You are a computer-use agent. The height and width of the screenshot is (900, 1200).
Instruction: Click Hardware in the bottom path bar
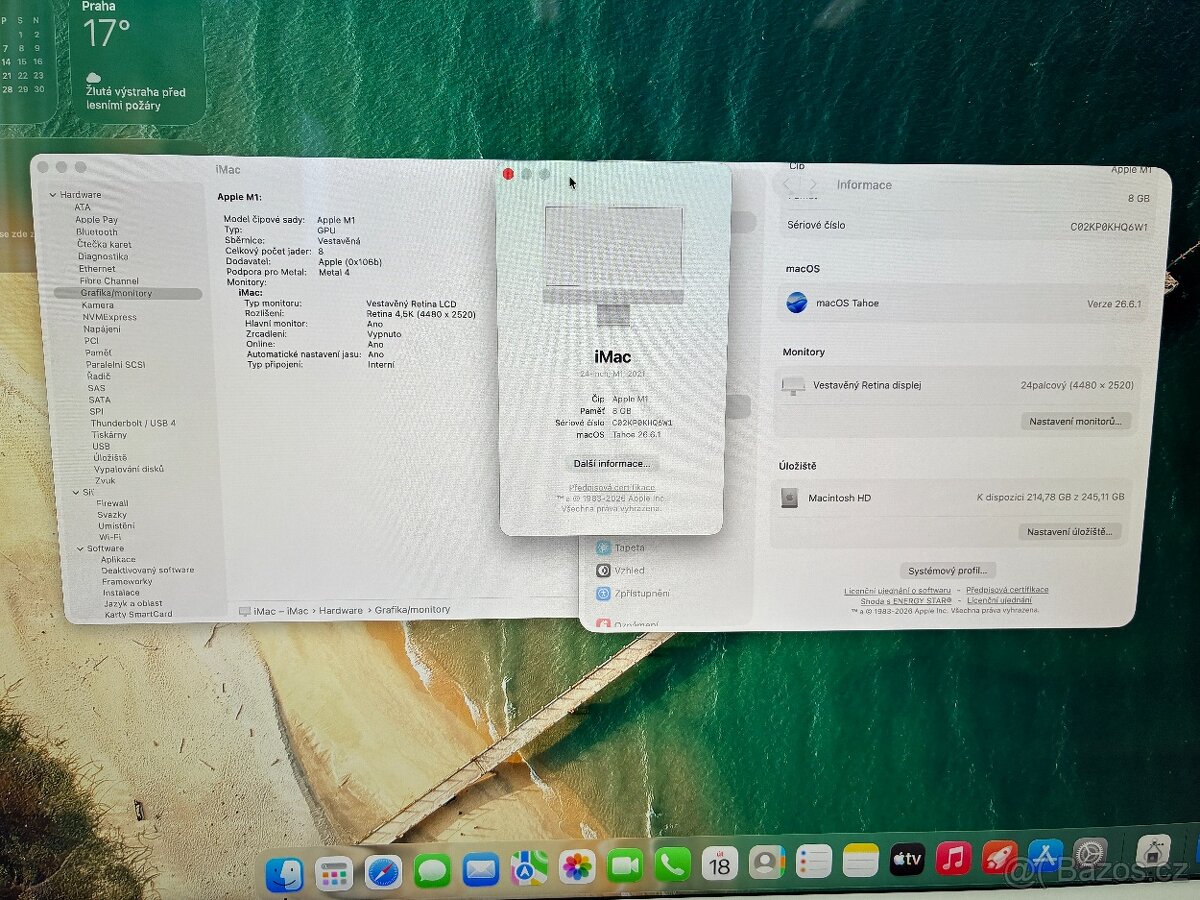click(x=342, y=610)
